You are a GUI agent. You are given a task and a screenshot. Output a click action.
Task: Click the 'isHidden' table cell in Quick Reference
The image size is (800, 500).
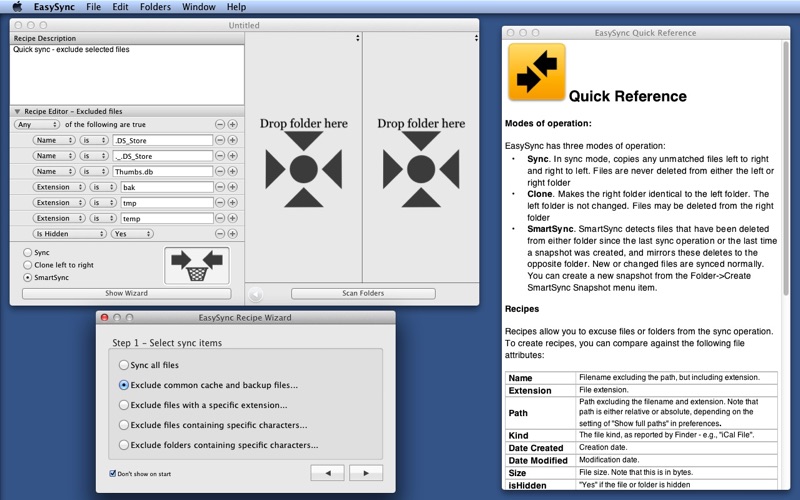(x=540, y=485)
